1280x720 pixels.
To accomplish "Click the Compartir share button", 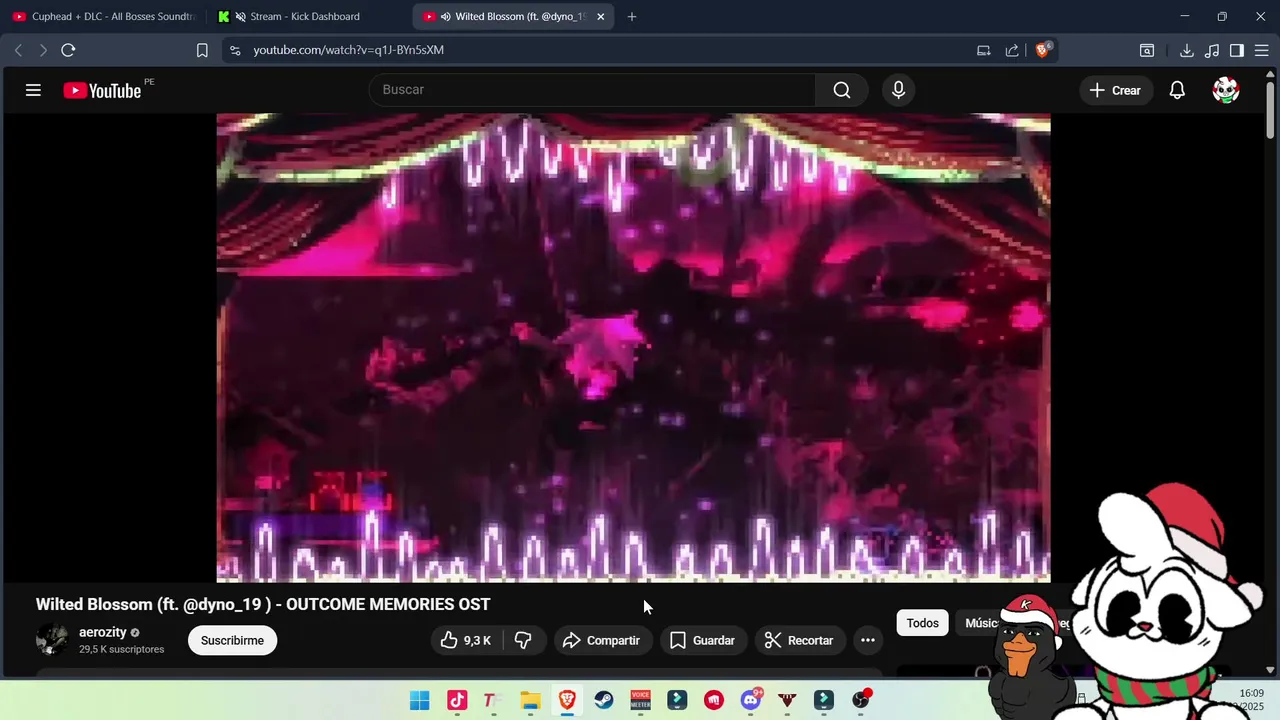I will [601, 640].
